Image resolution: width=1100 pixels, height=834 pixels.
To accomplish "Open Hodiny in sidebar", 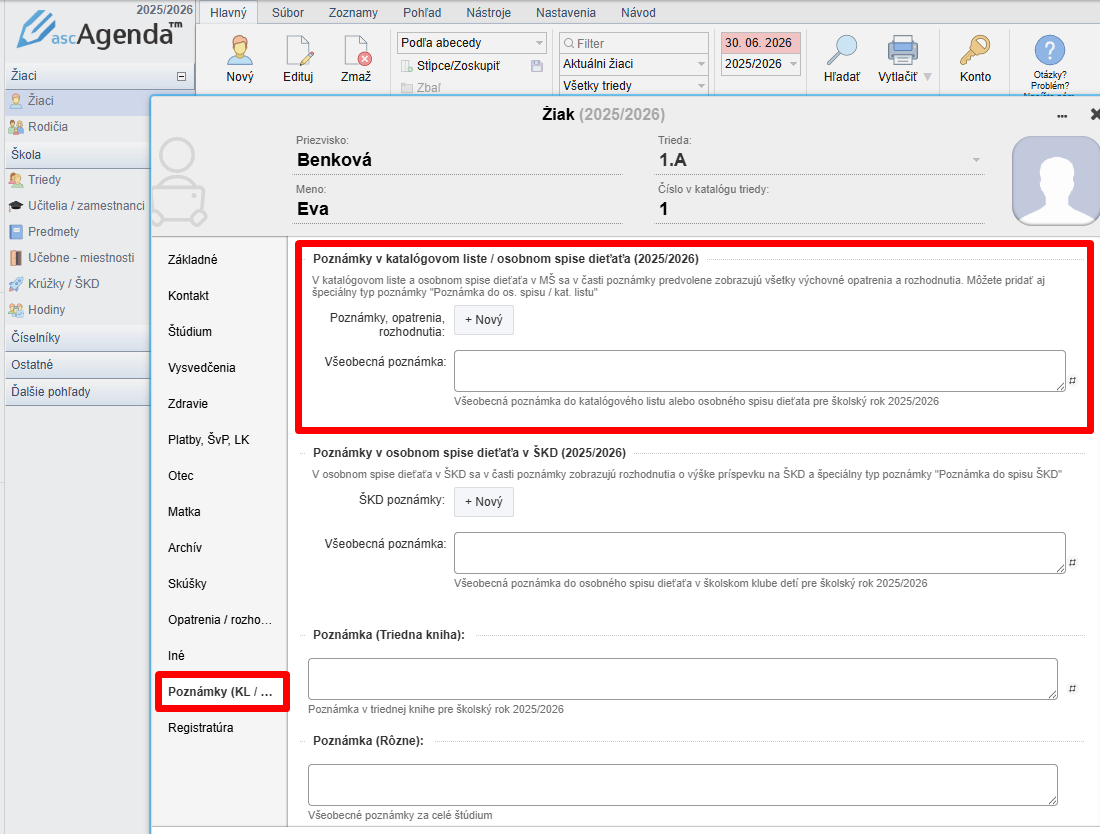I will pyautogui.click(x=77, y=310).
